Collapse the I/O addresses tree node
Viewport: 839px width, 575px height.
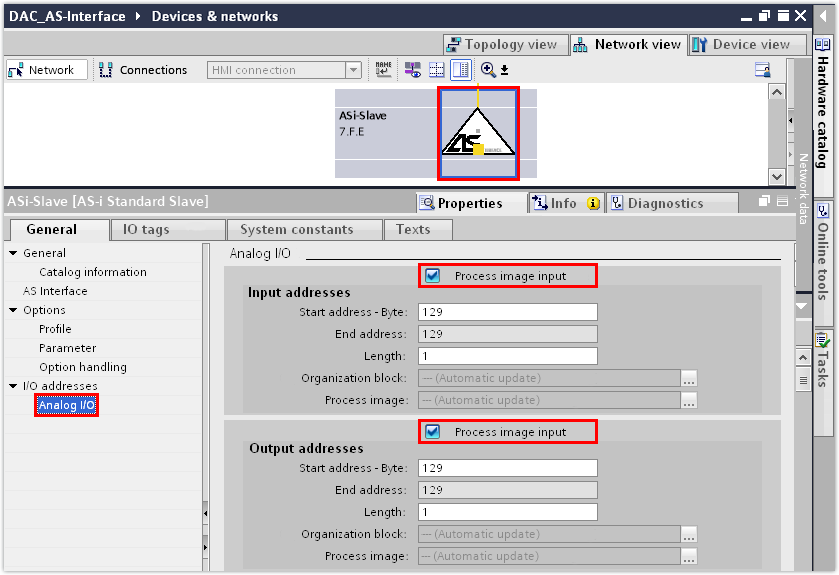click(13, 386)
